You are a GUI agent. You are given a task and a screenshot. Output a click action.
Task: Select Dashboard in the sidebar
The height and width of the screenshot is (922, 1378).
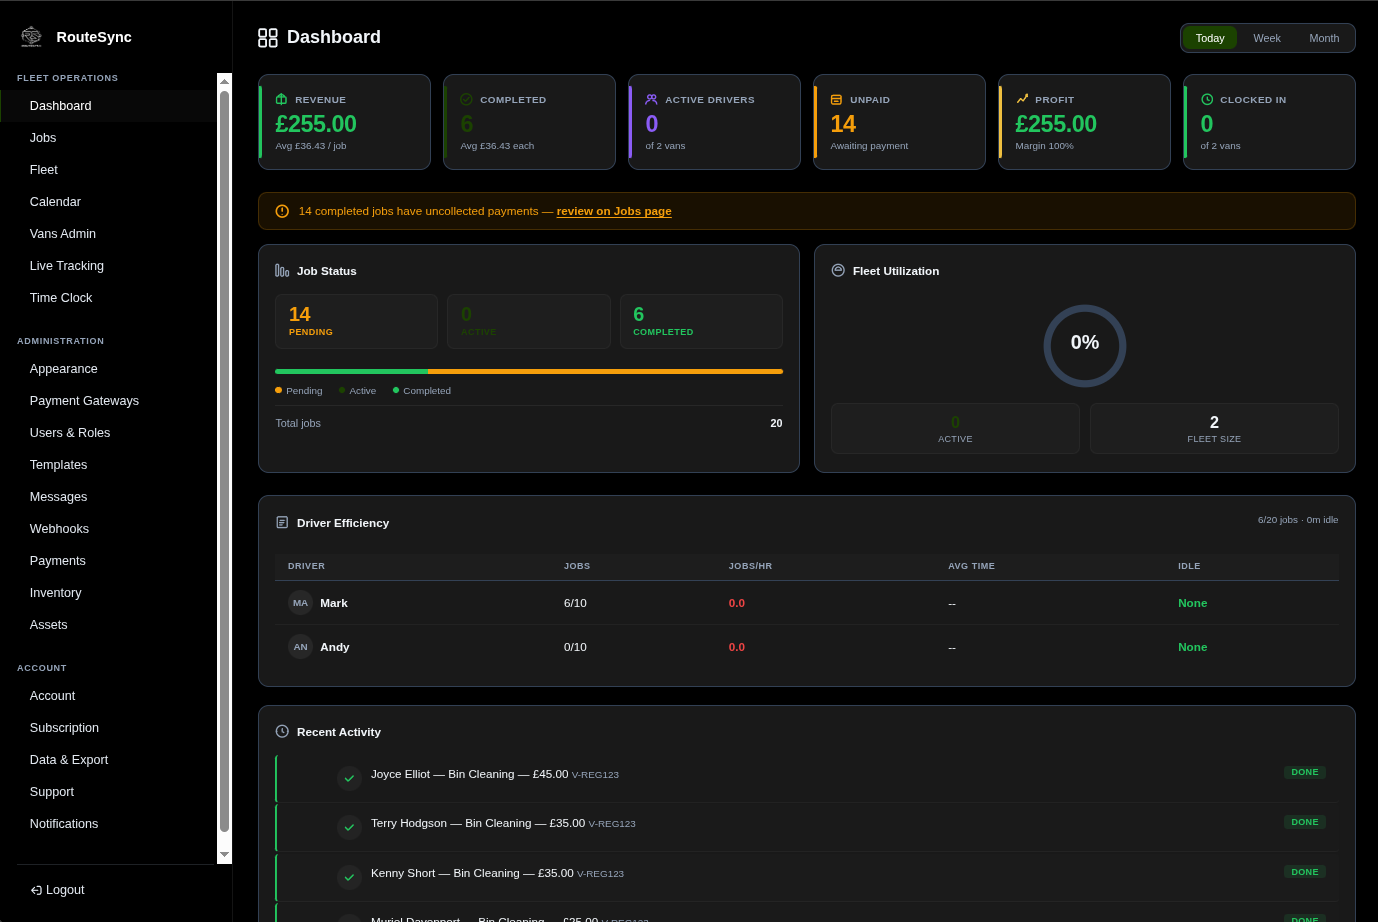click(x=108, y=106)
